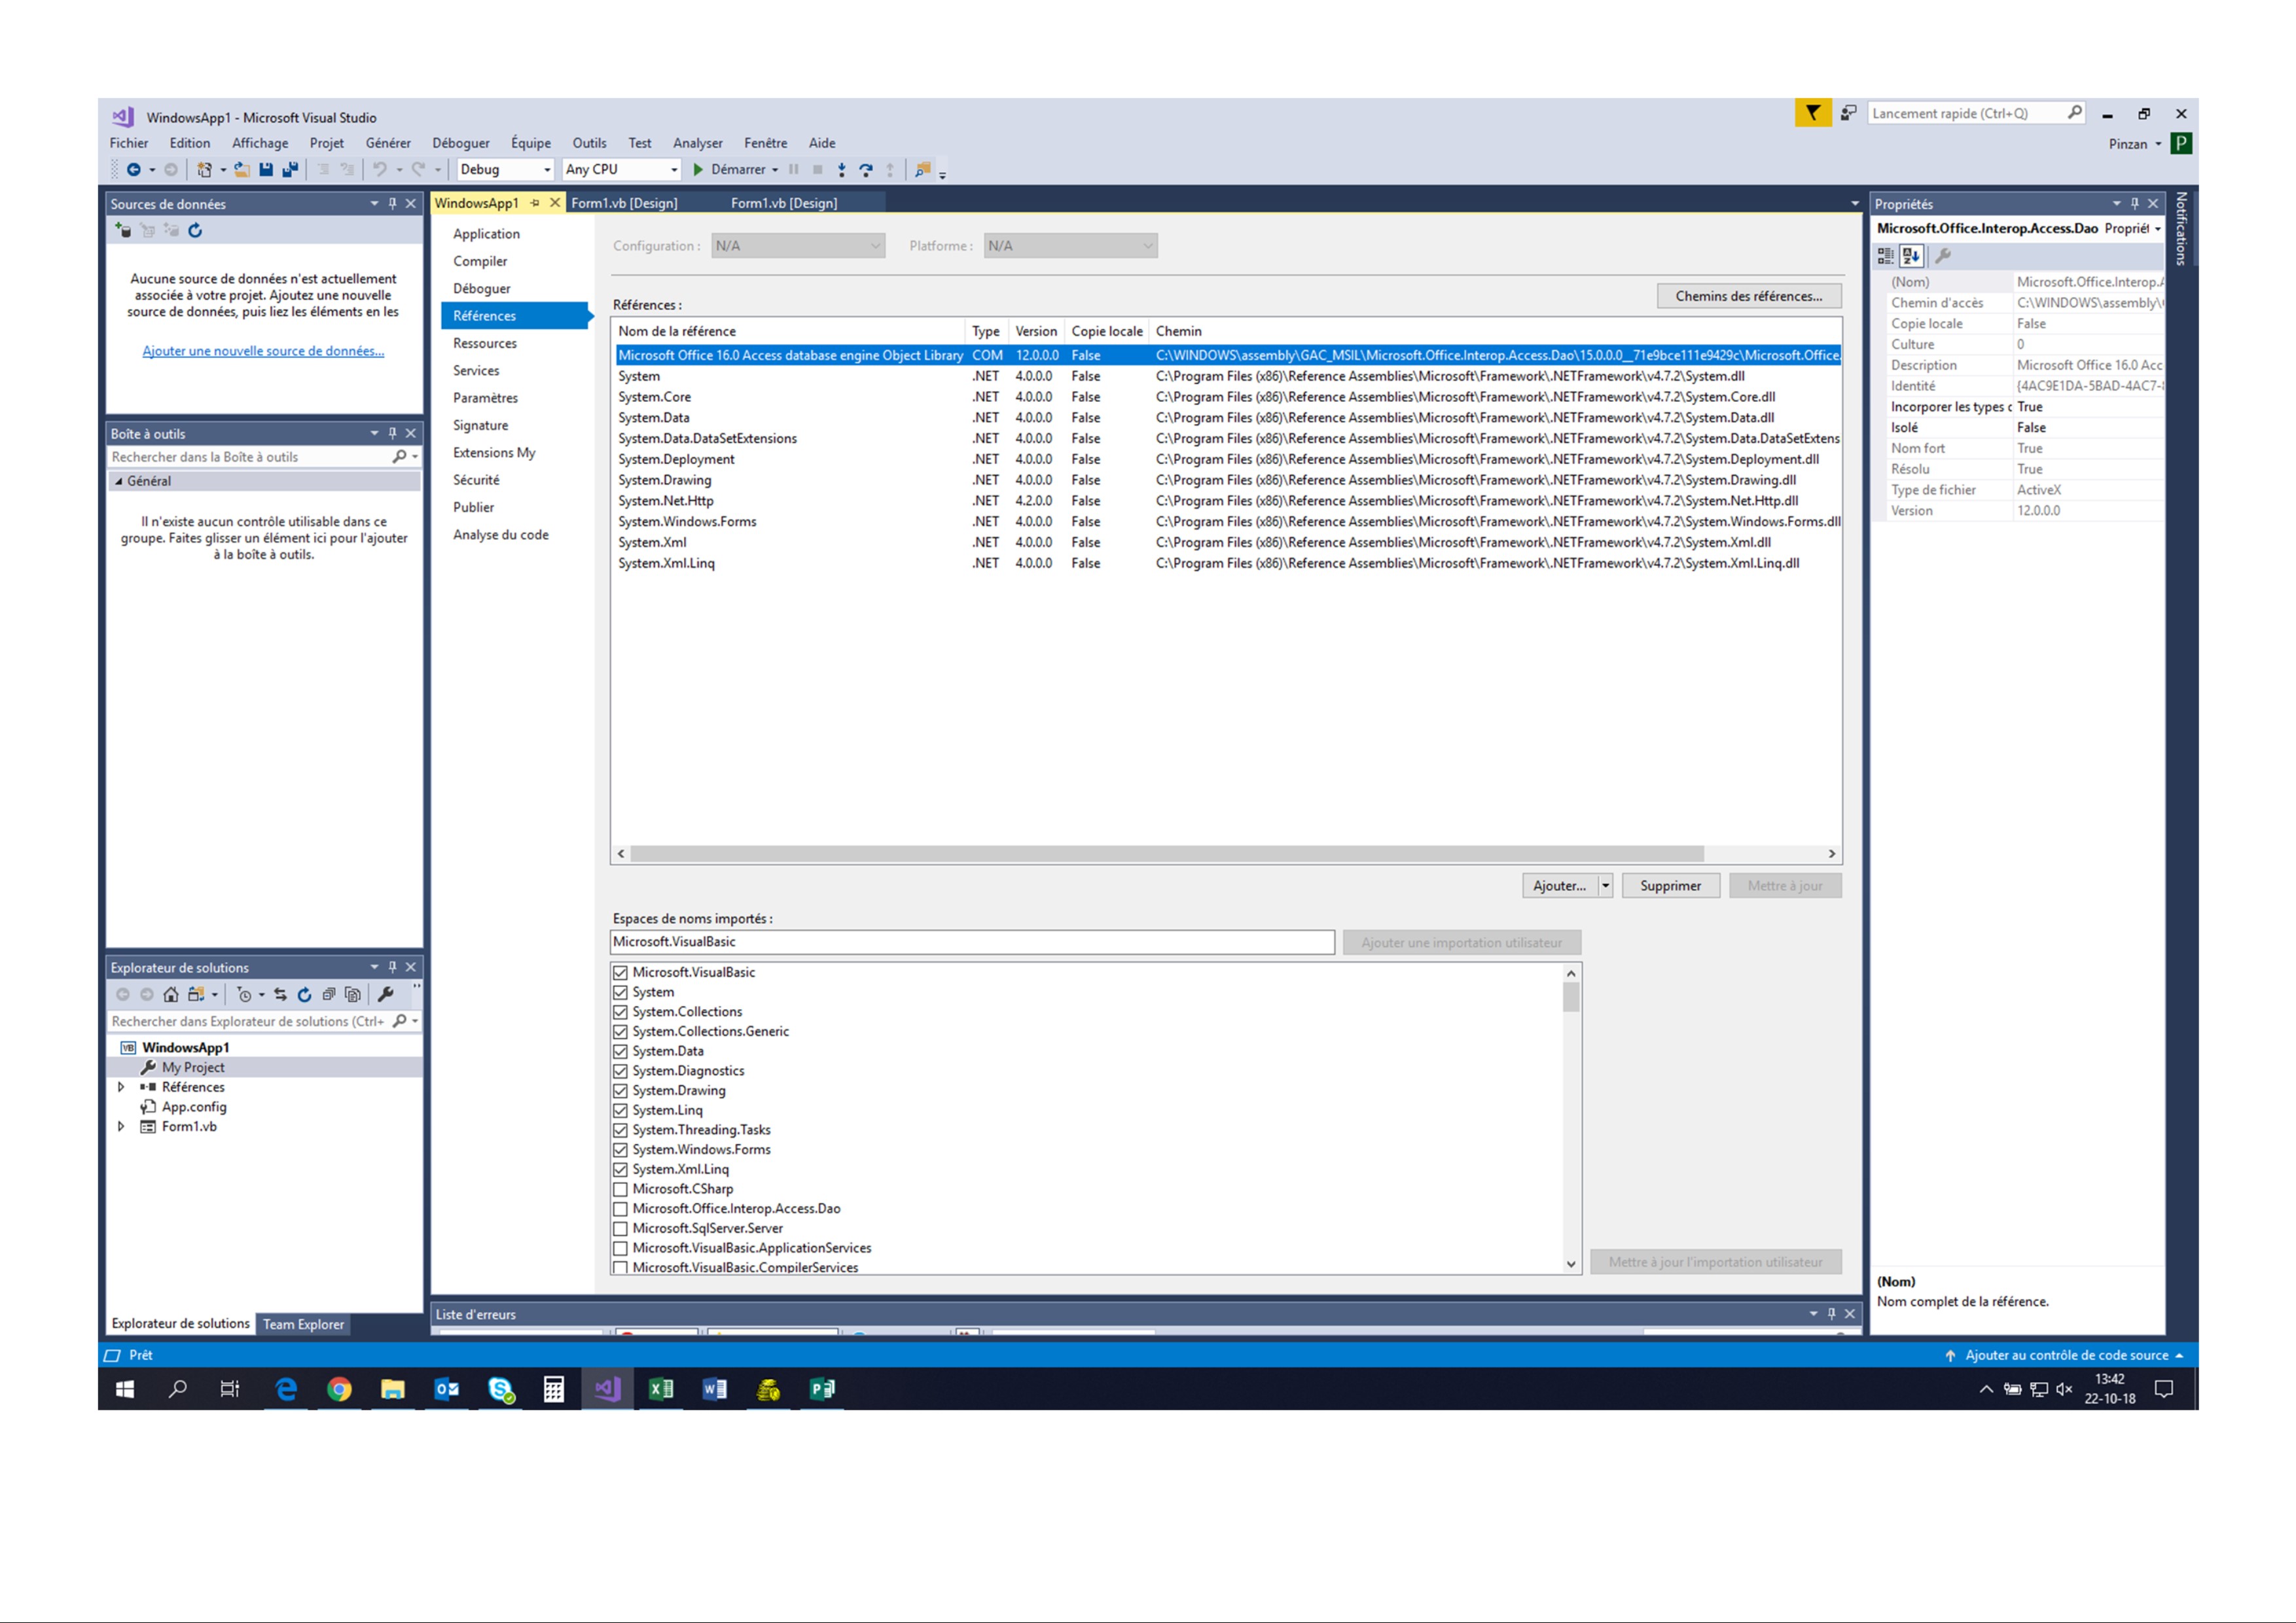
Task: Uncheck Microsoft.VisualBasic imported namespace
Action: (x=620, y=972)
